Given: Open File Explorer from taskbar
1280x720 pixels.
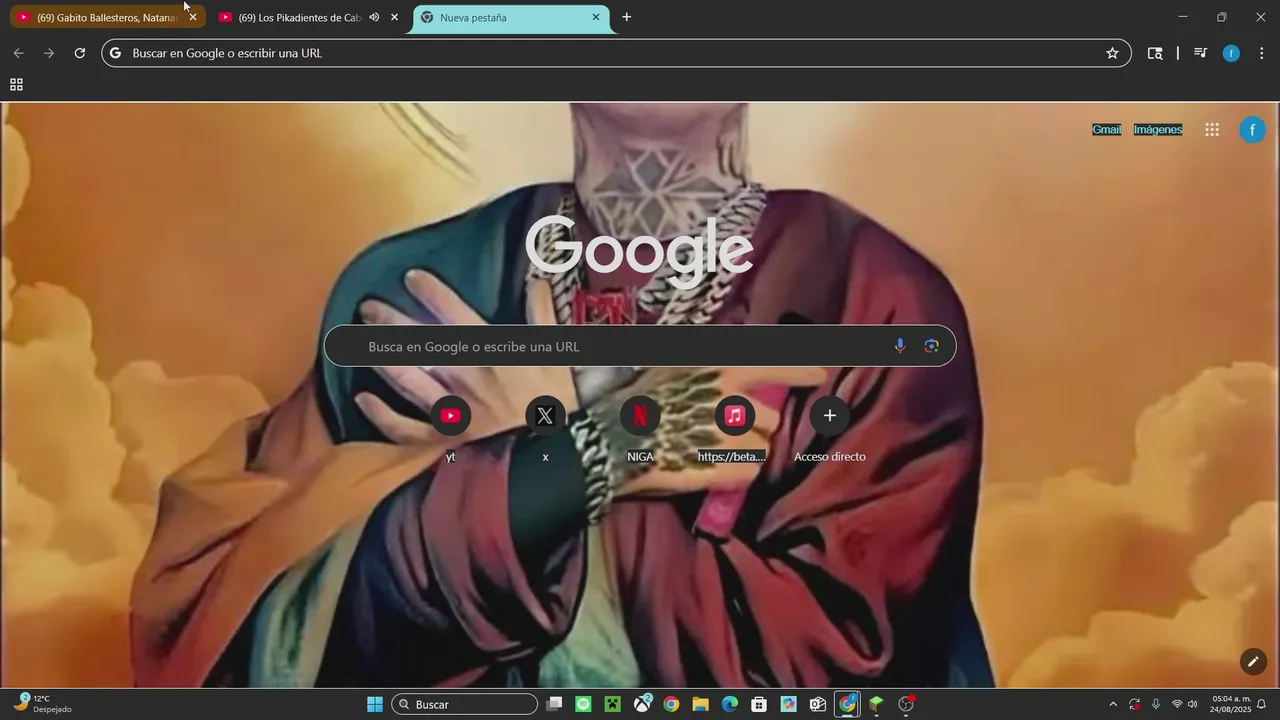Looking at the screenshot, I should (x=700, y=704).
